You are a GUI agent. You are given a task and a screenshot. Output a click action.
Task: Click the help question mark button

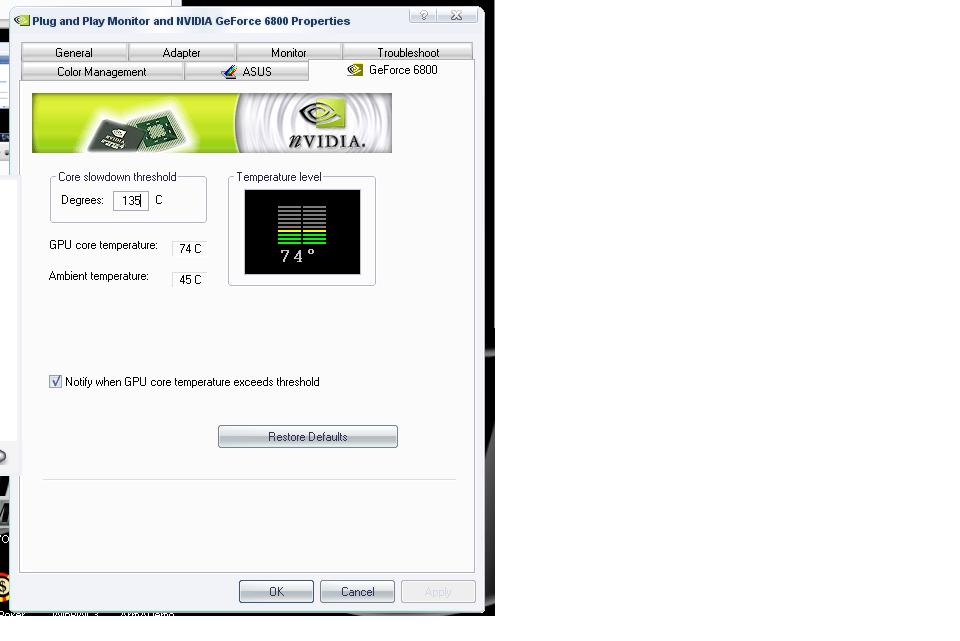tap(424, 15)
